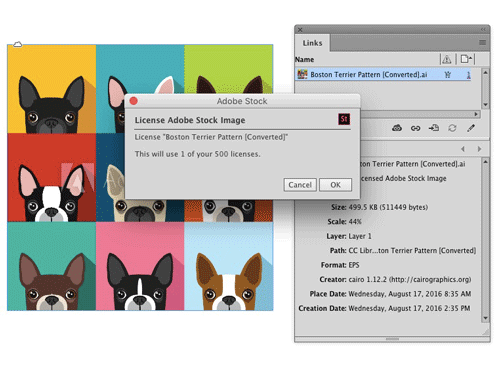The image size is (500, 365).
Task: Select next link in list arrow
Action: (x=479, y=149)
